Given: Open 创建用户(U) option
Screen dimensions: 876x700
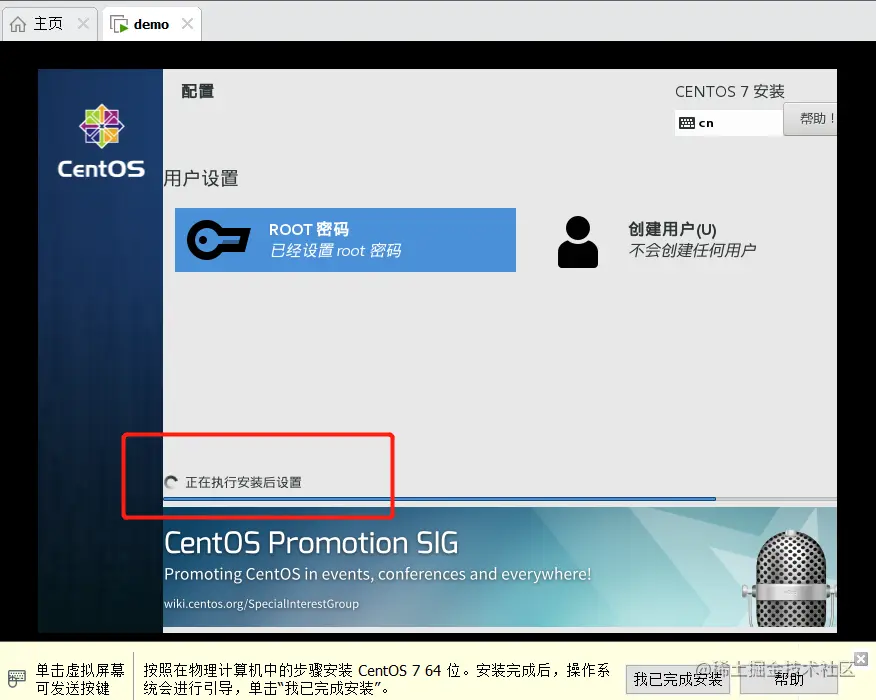Looking at the screenshot, I should pyautogui.click(x=658, y=240).
